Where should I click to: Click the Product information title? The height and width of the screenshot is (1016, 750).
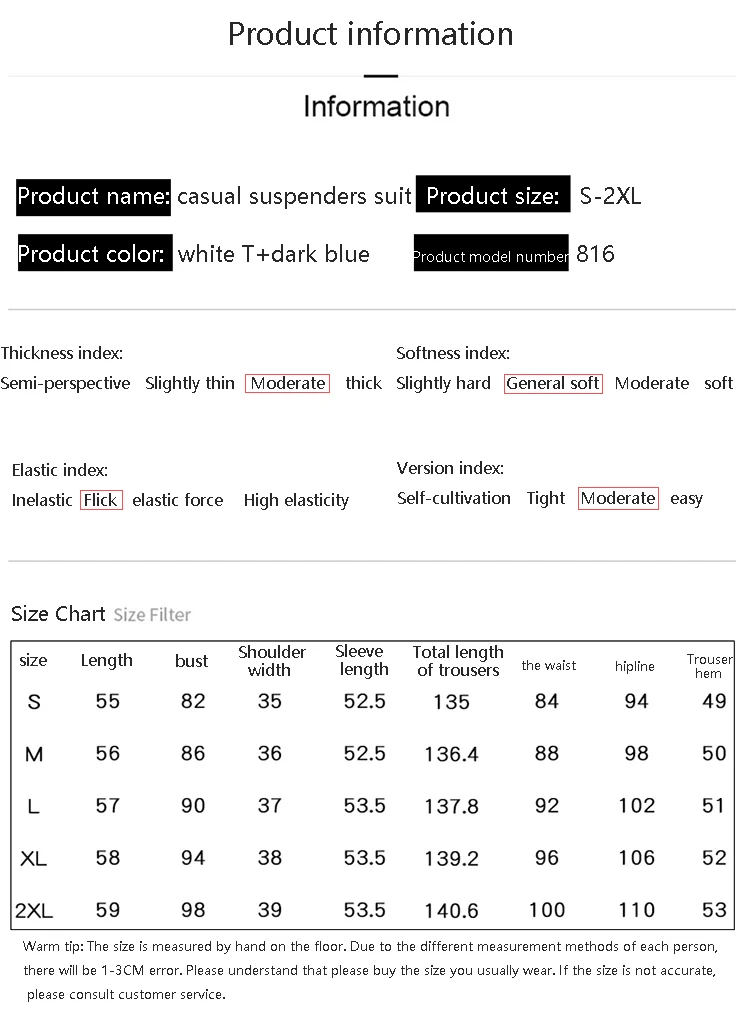(371, 34)
